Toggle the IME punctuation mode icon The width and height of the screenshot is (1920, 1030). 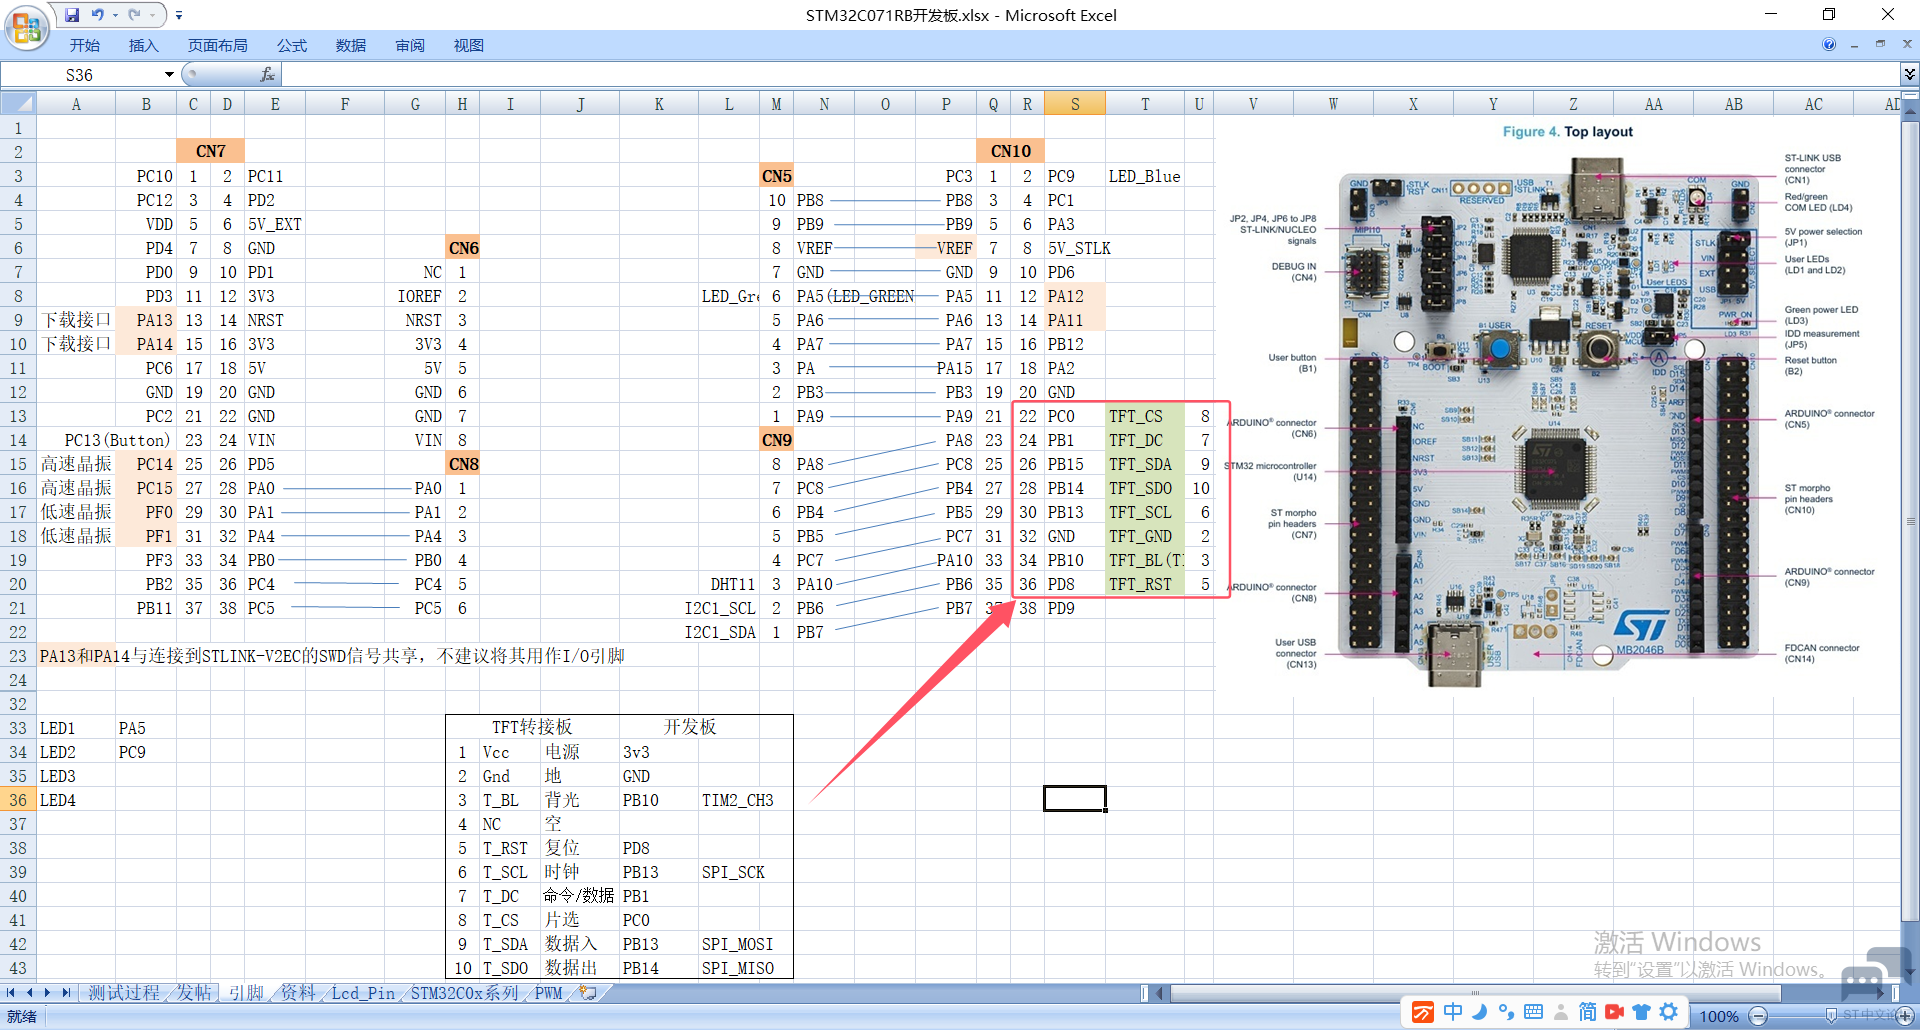click(1506, 1012)
